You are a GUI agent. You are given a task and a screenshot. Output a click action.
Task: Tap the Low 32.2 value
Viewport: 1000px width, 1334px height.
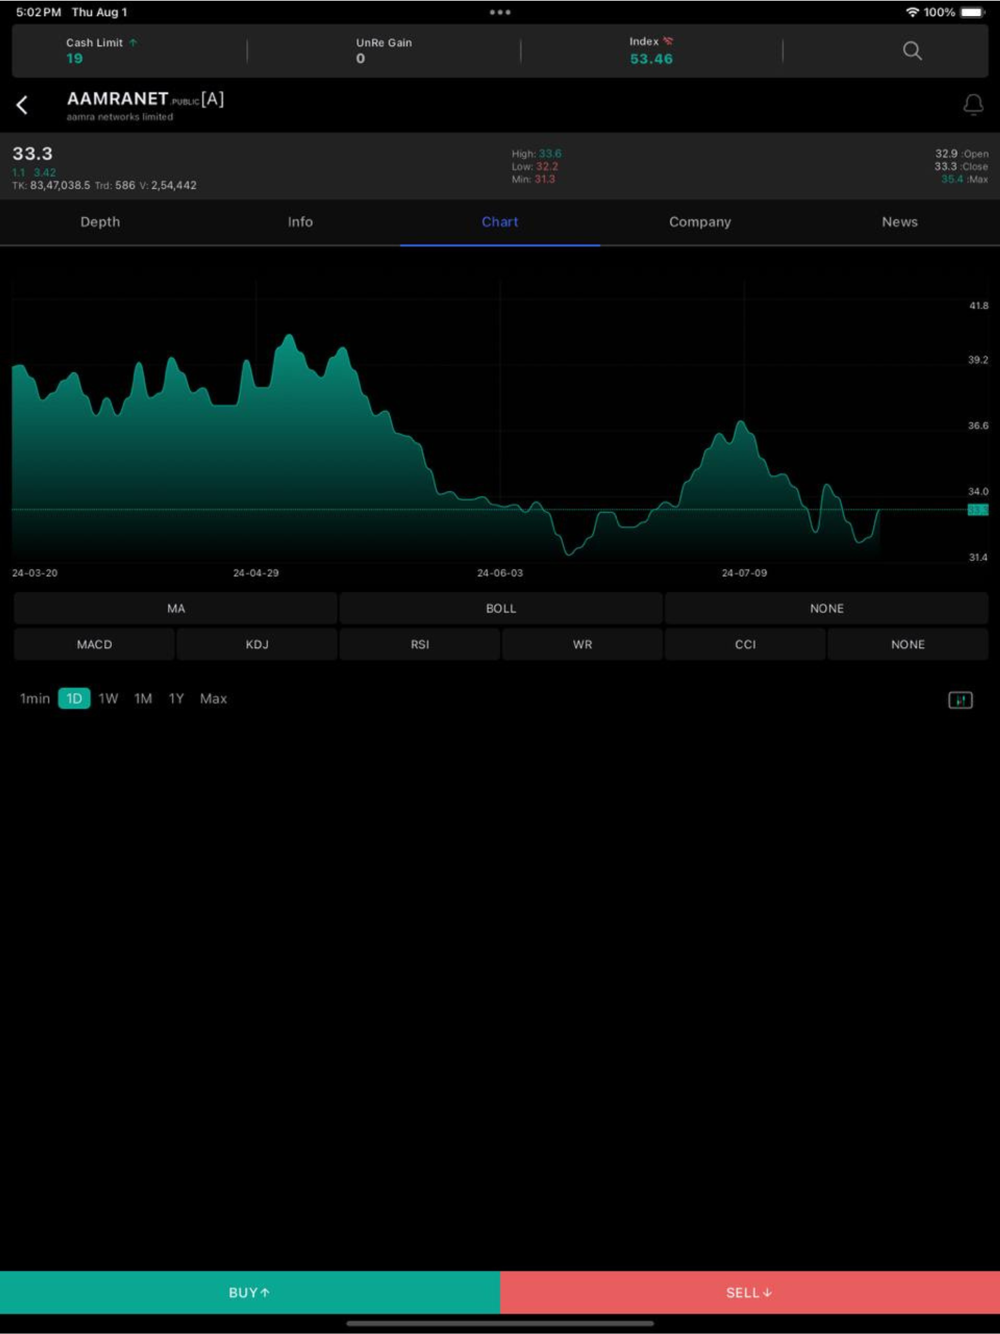[x=547, y=167]
